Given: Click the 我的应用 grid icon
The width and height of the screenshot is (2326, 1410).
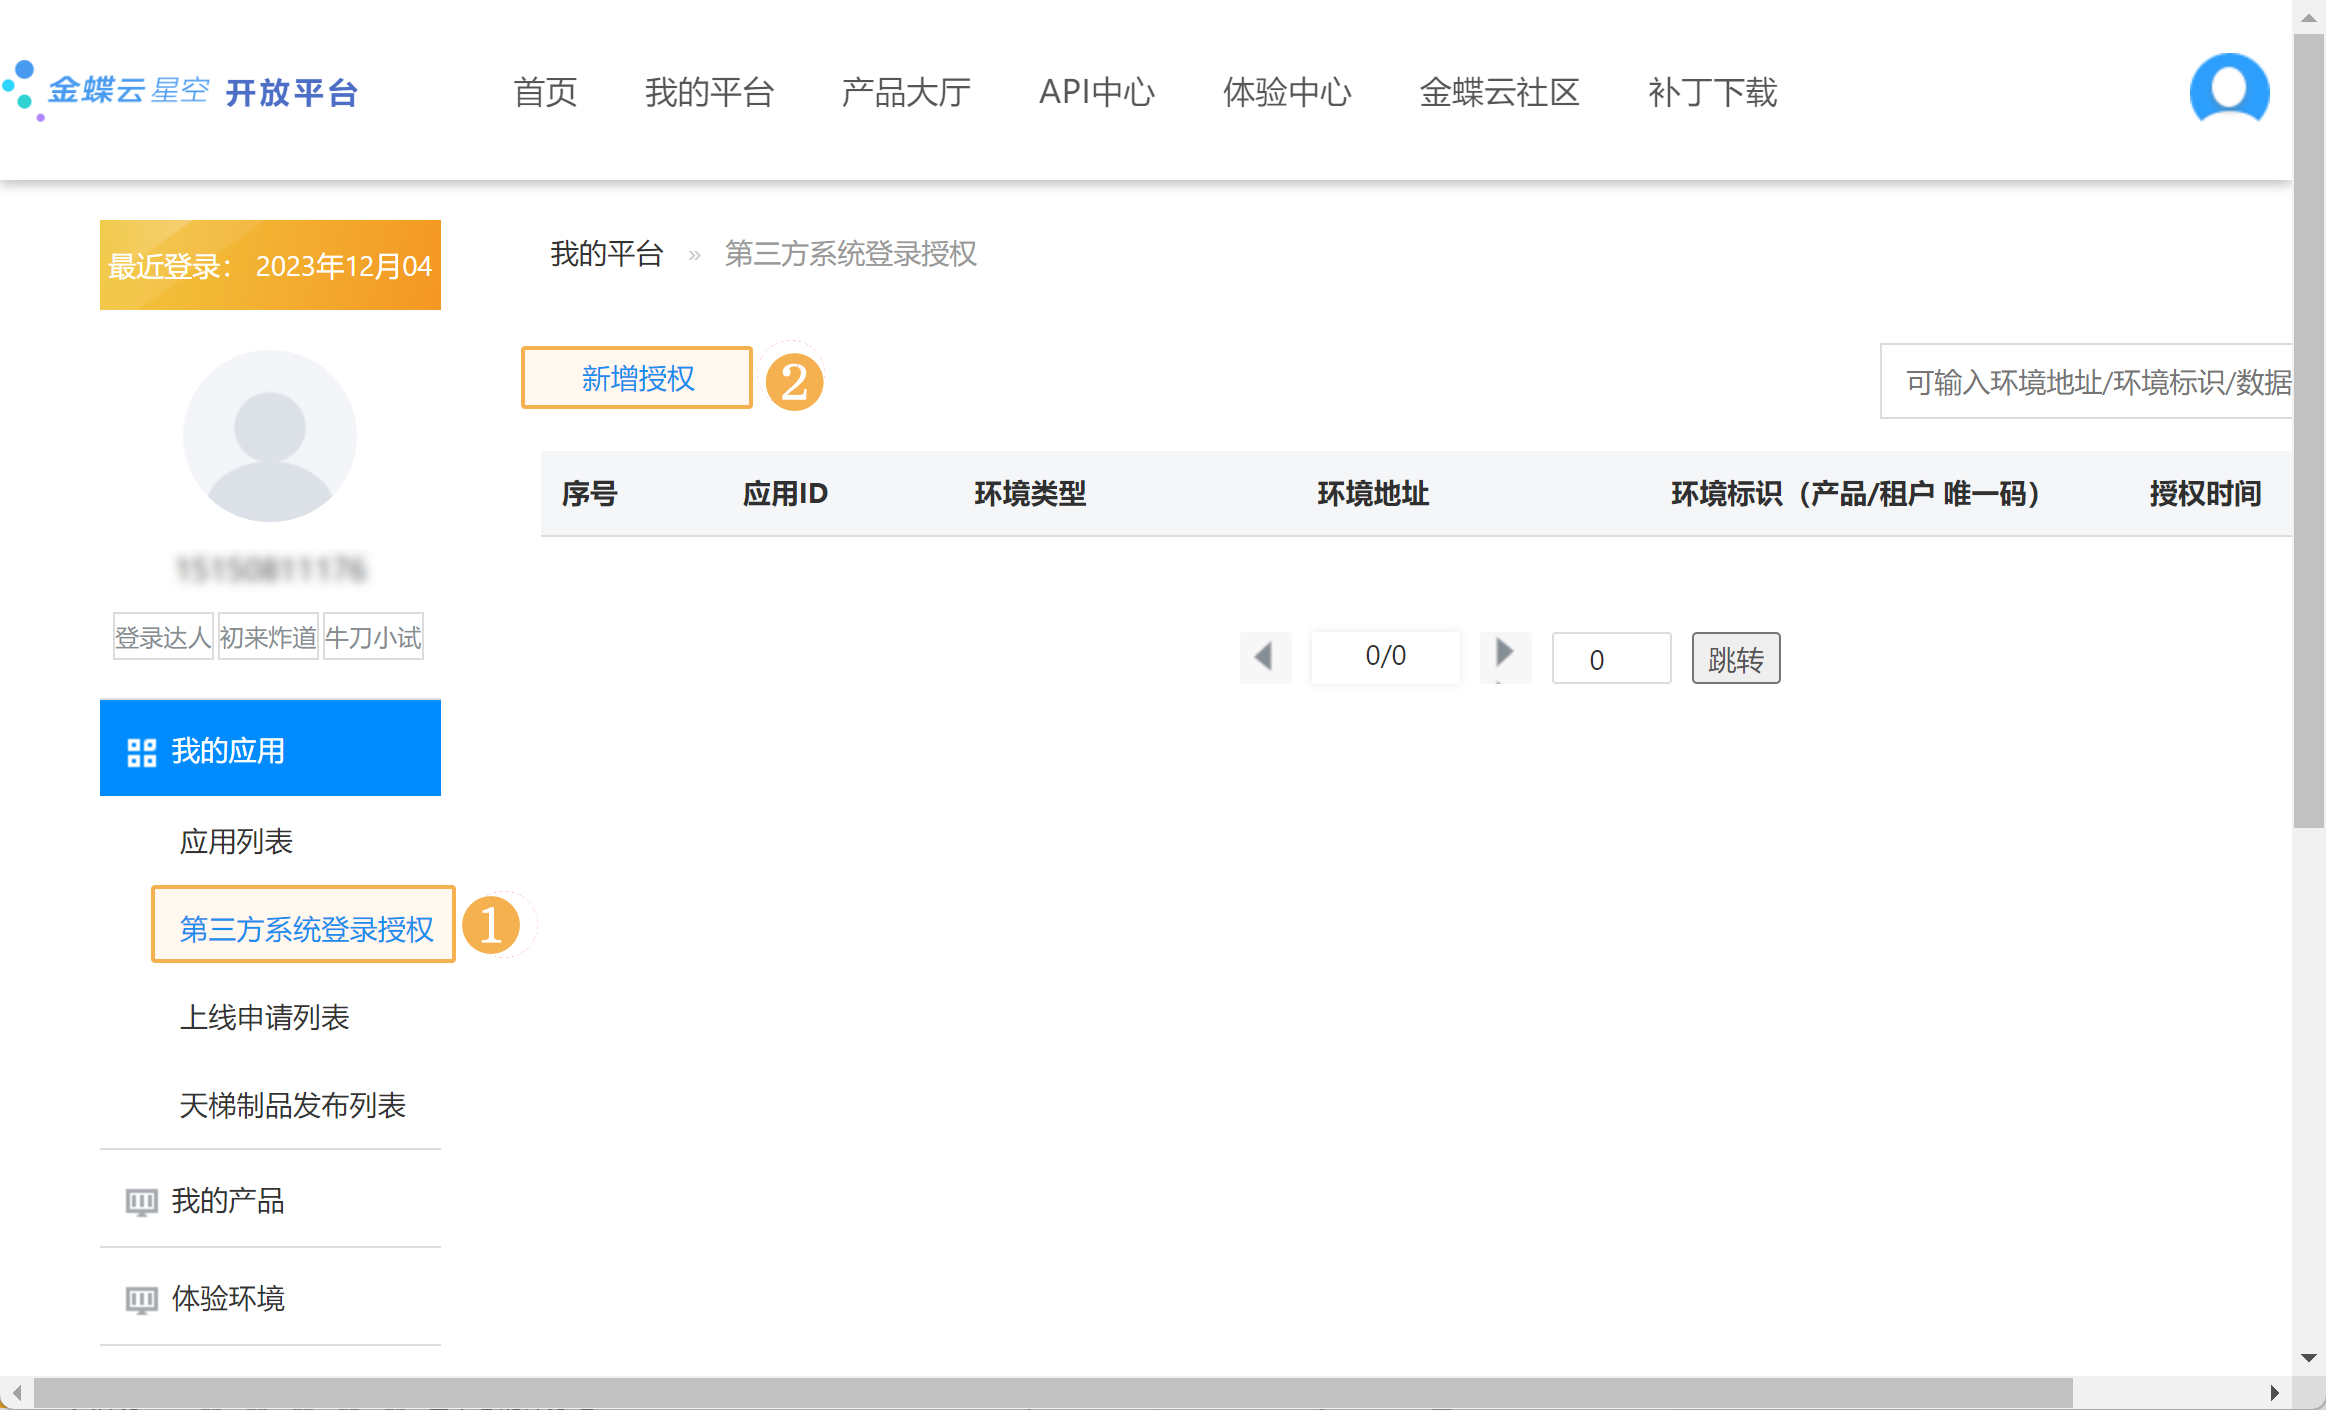Looking at the screenshot, I should (141, 752).
